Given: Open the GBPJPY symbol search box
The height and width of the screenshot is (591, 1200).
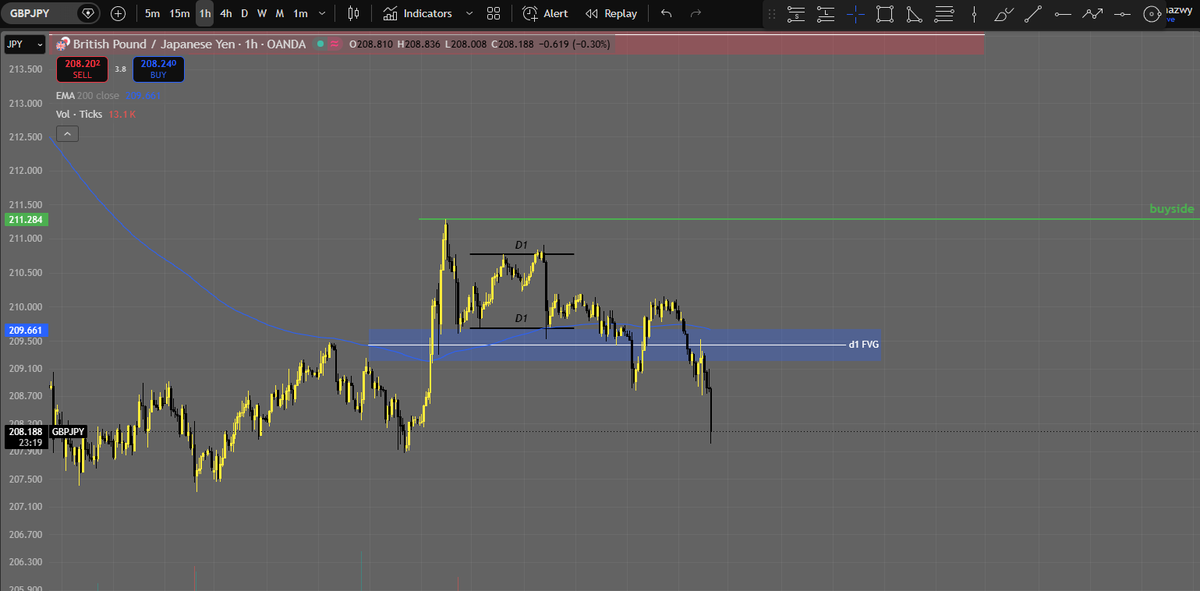Looking at the screenshot, I should 36,13.
